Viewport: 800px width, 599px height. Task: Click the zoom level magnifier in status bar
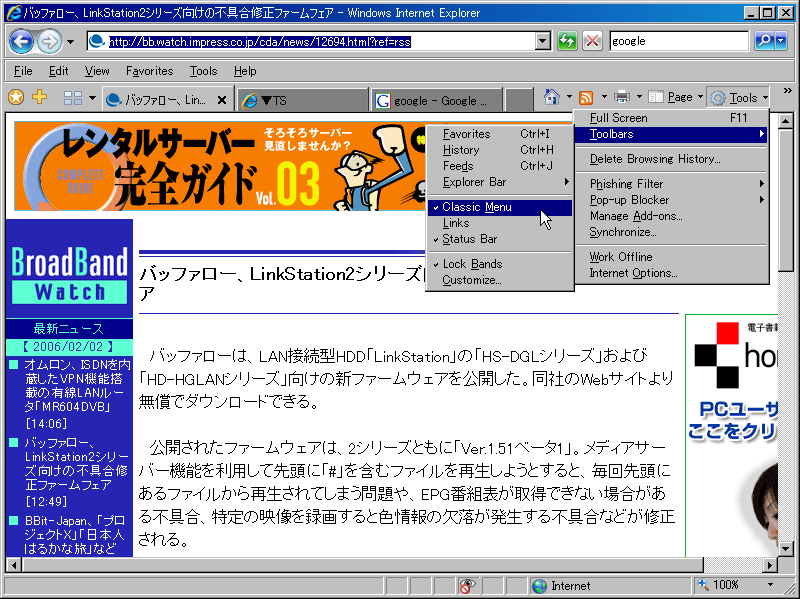pos(704,585)
